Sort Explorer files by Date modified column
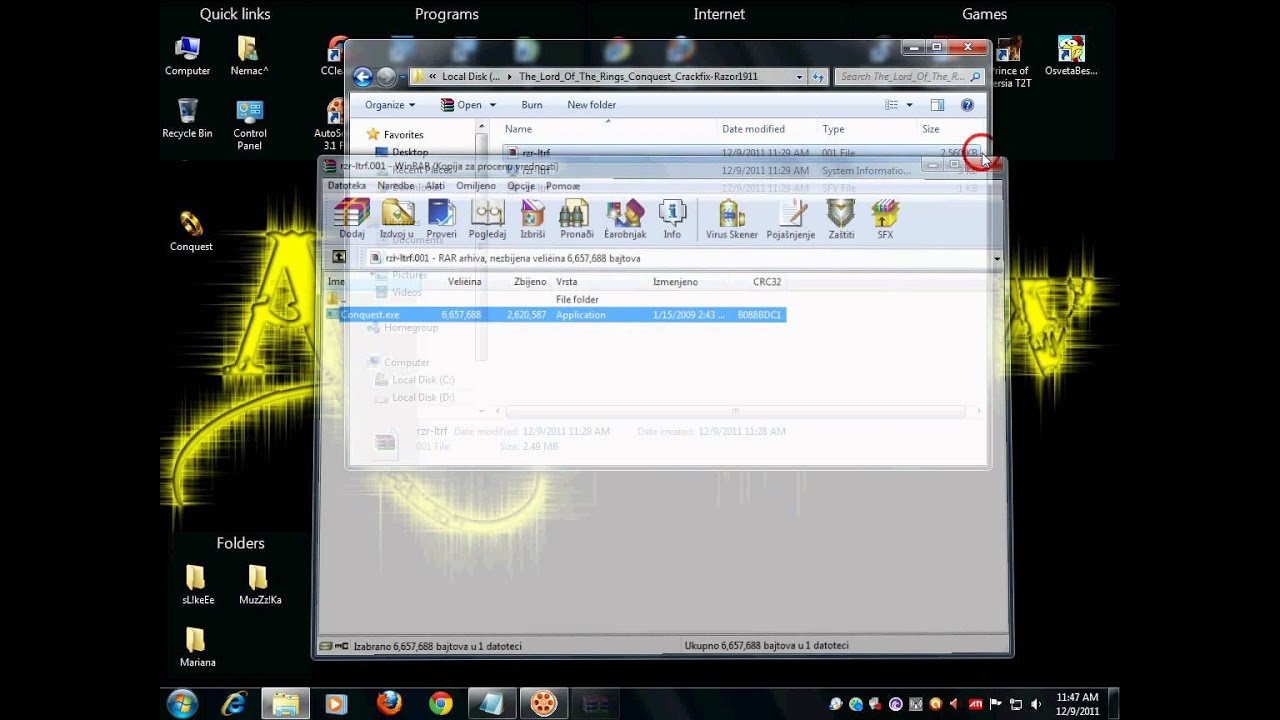The height and width of the screenshot is (720, 1280). click(x=753, y=129)
